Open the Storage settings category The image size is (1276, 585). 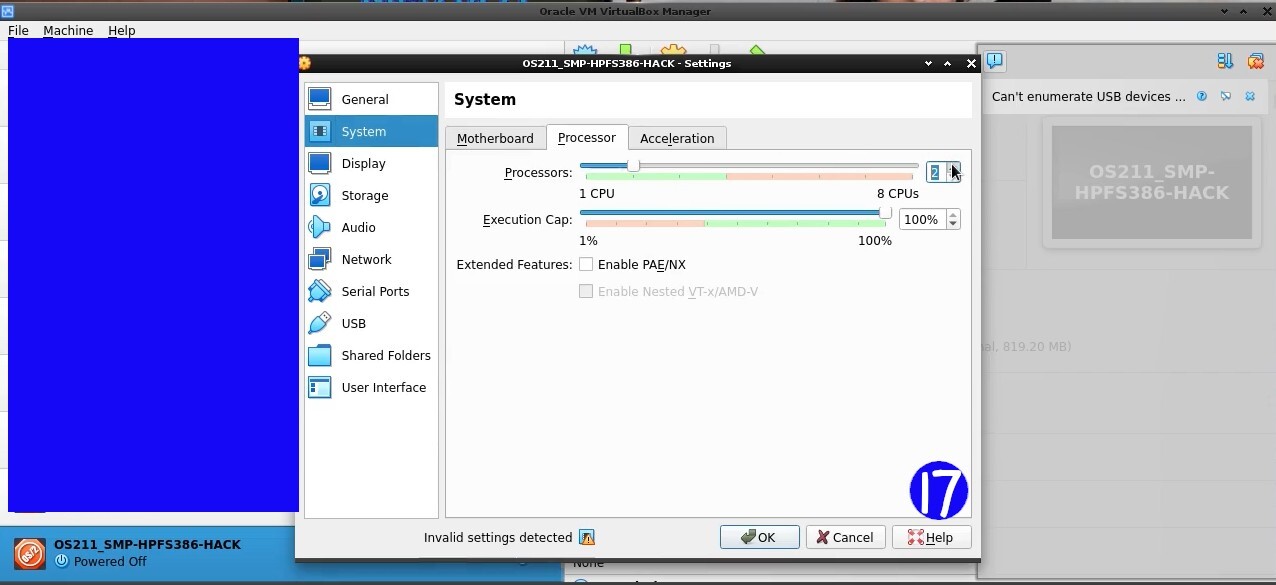tap(371, 195)
